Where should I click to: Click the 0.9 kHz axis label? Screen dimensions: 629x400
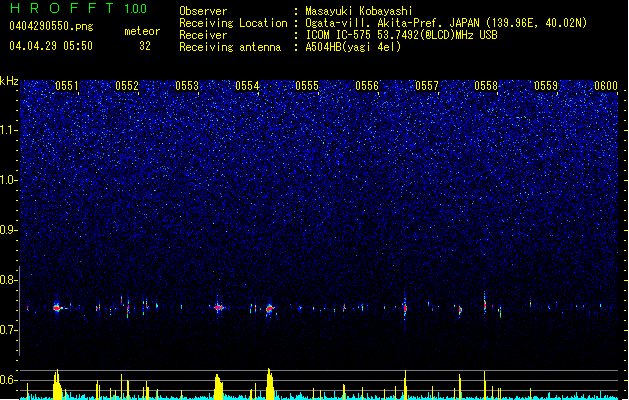[x=9, y=230]
